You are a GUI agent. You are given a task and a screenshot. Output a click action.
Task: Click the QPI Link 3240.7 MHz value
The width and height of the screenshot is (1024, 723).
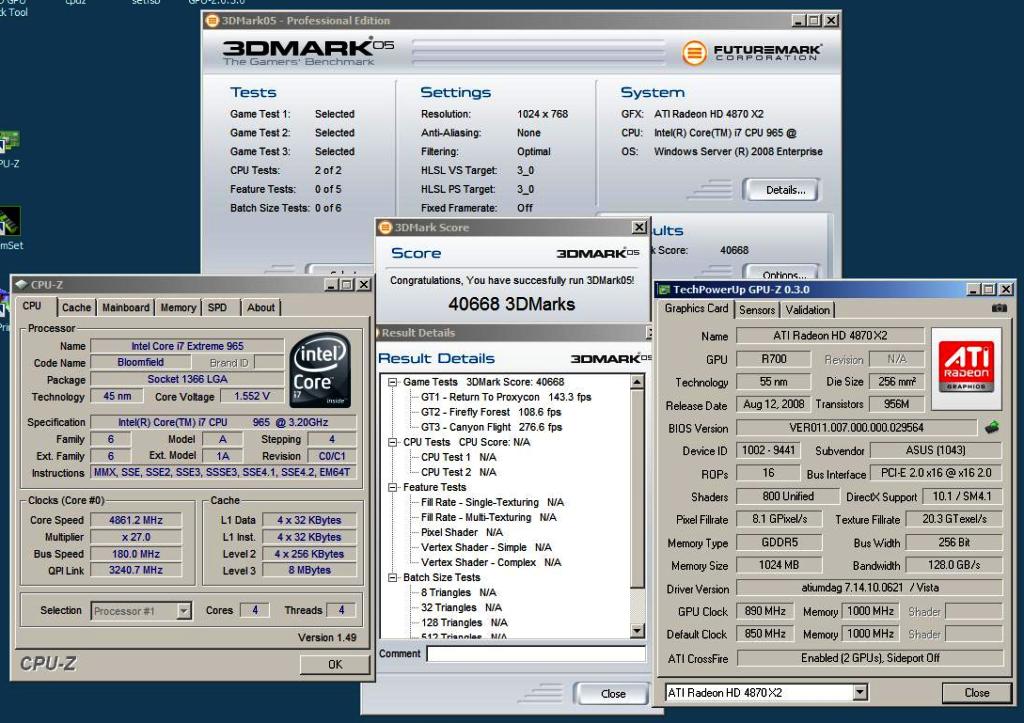click(x=136, y=570)
